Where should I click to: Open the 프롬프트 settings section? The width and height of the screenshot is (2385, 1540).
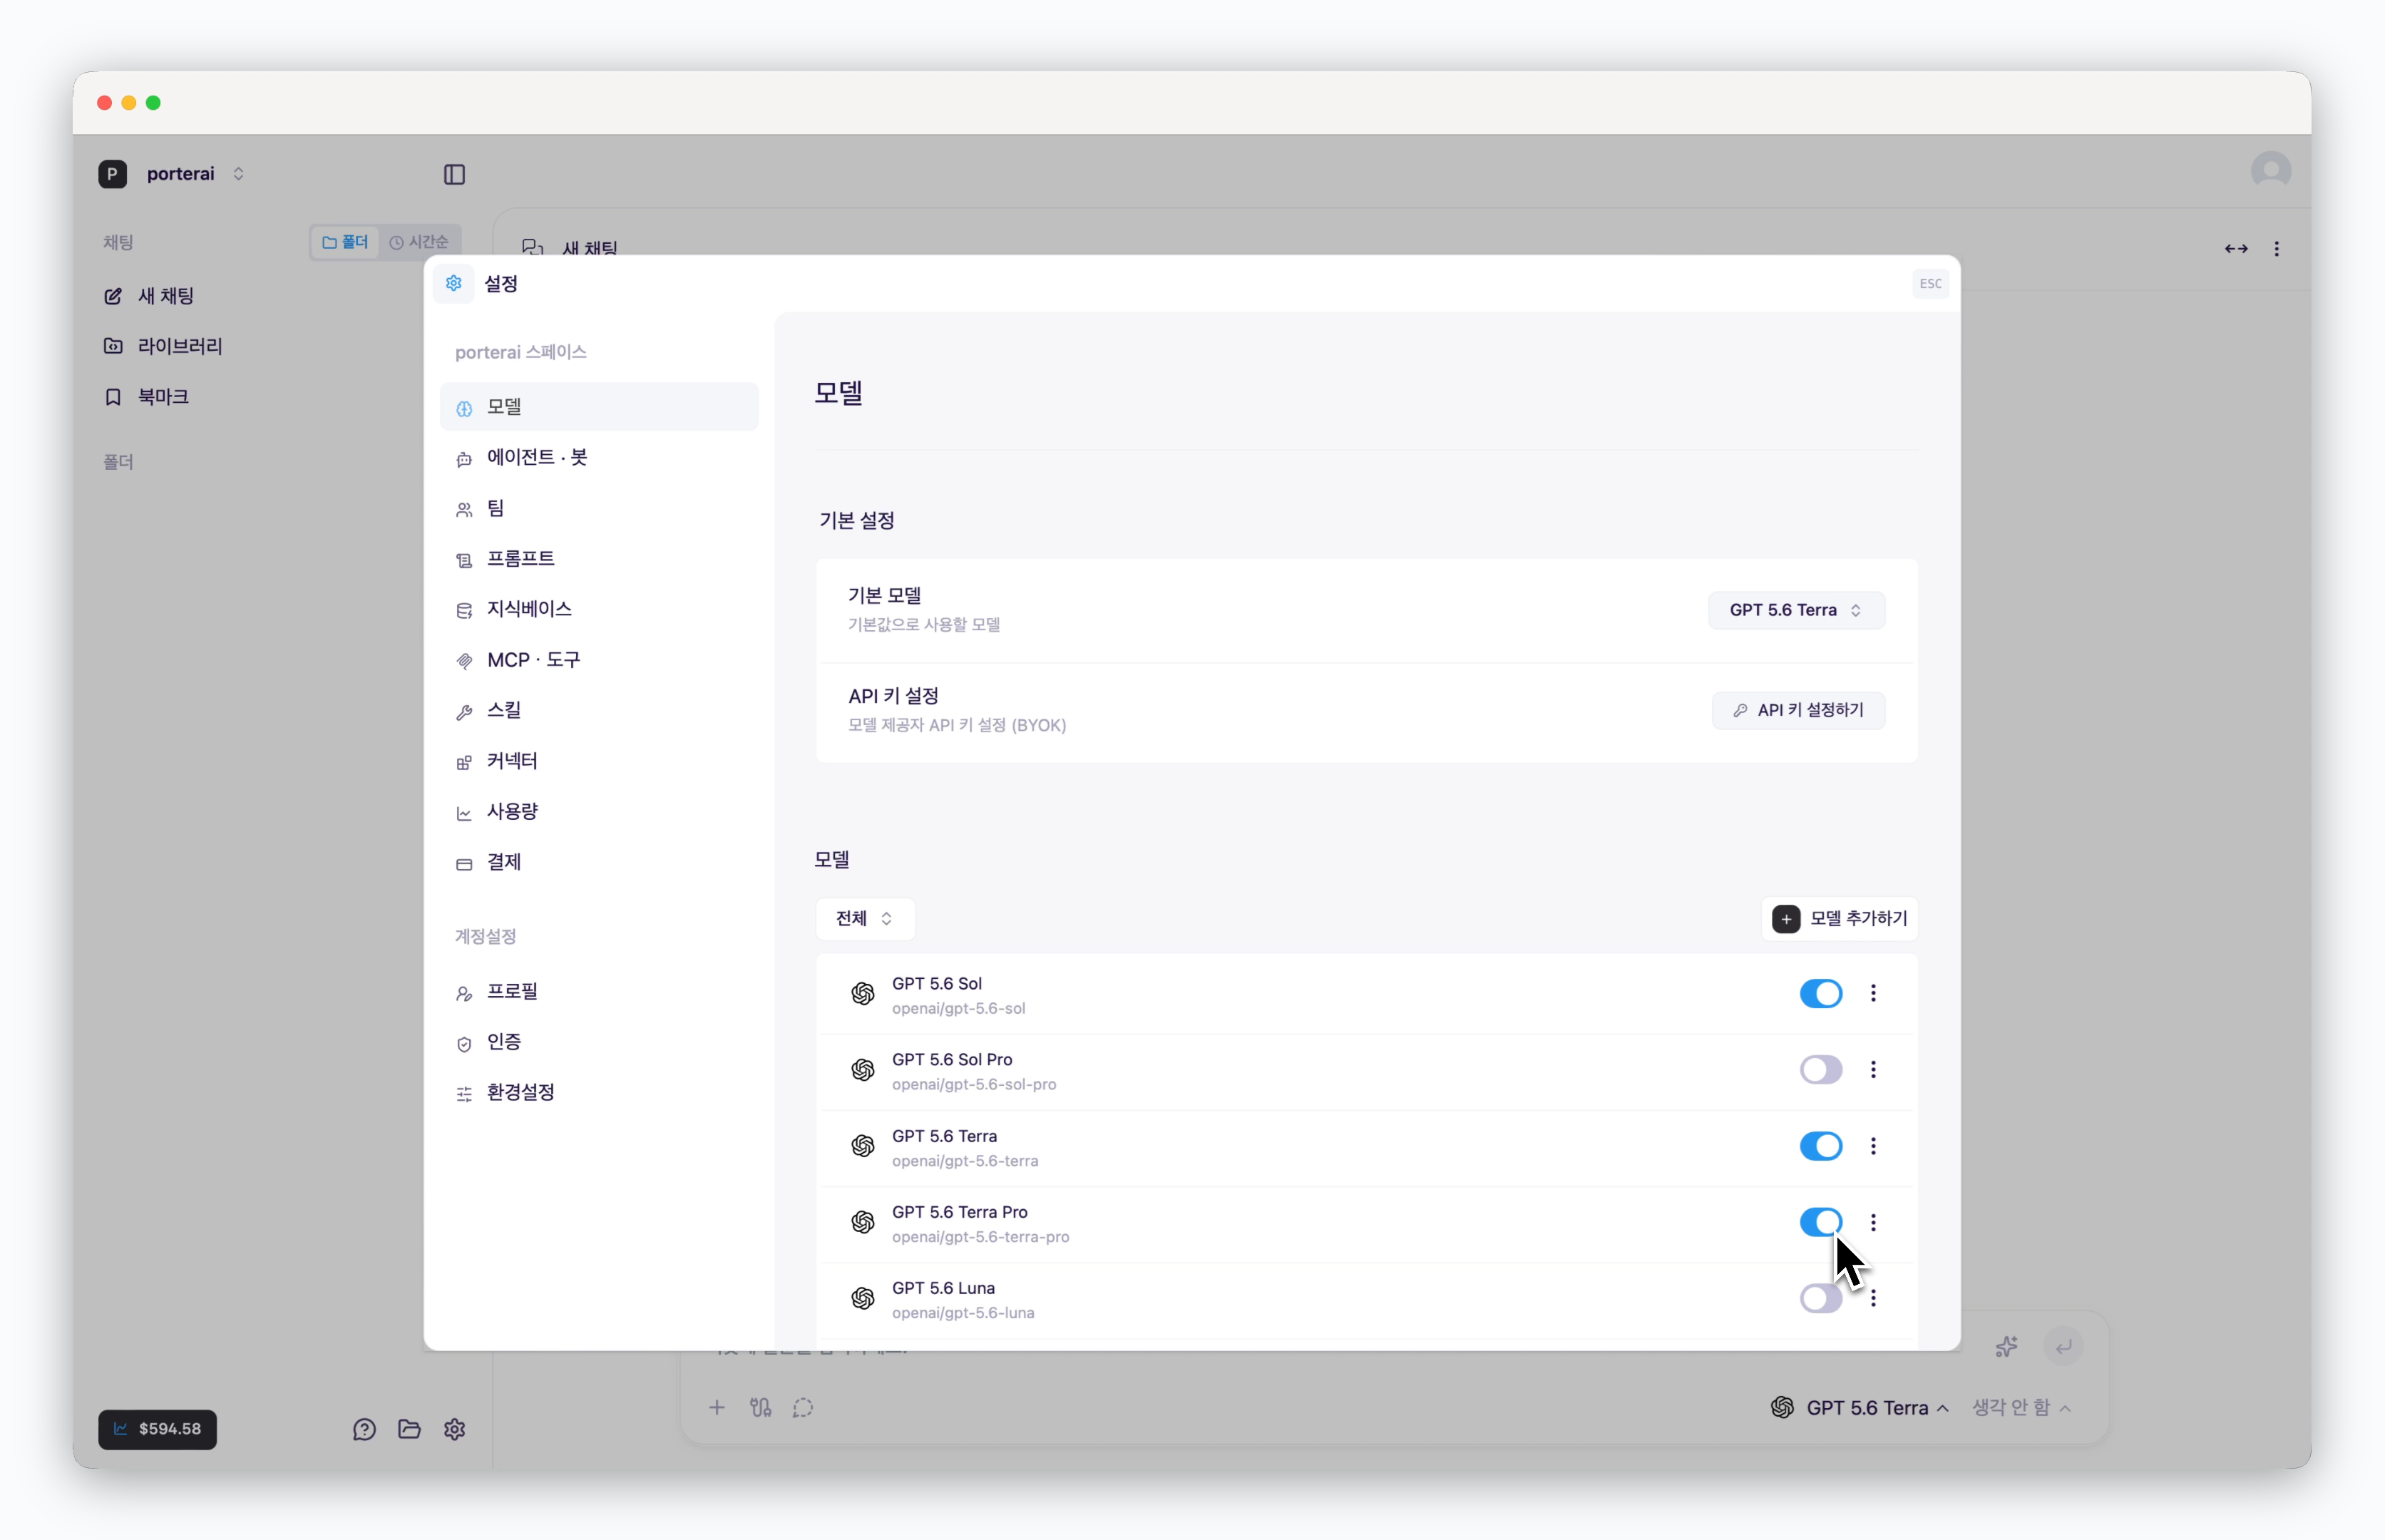click(x=599, y=559)
